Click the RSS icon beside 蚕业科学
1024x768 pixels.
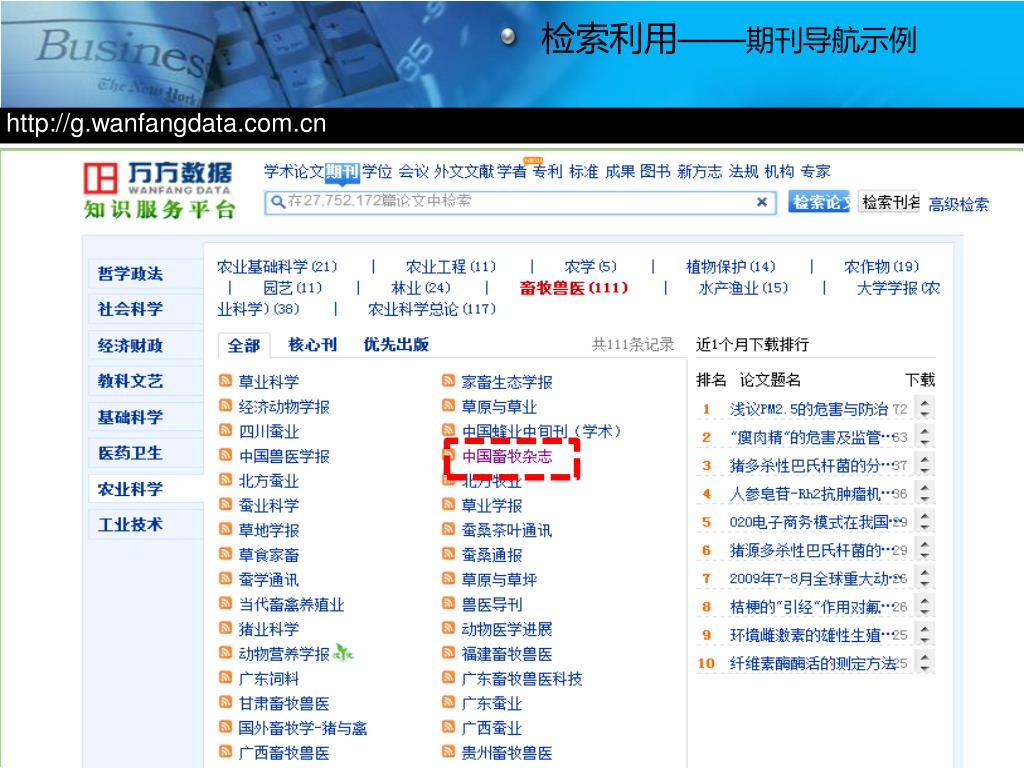pos(225,504)
